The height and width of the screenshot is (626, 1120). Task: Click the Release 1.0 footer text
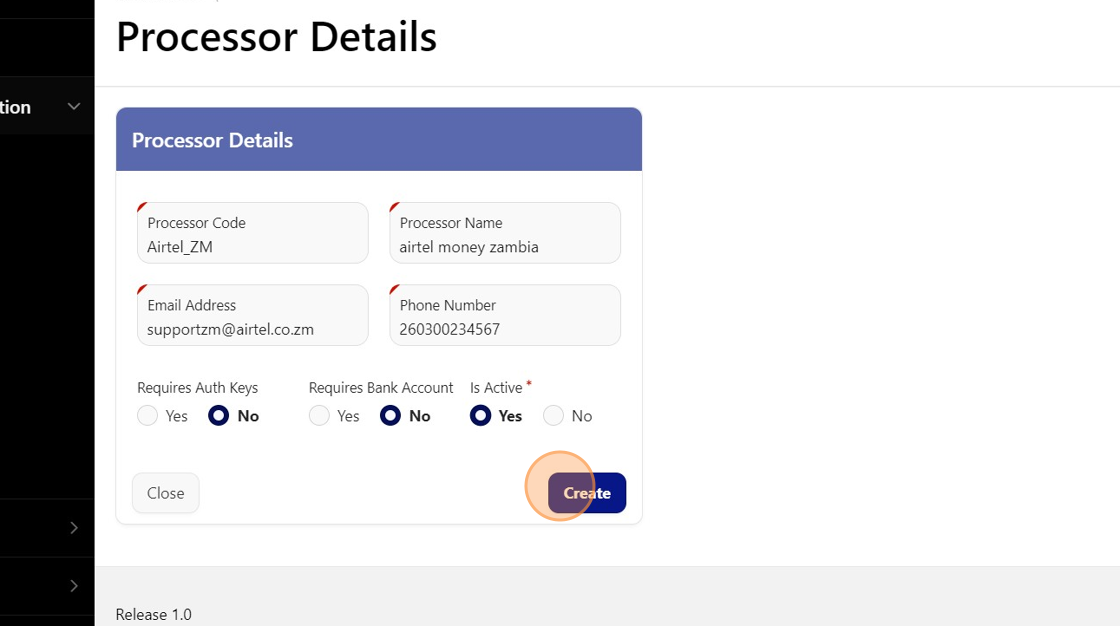pos(153,614)
